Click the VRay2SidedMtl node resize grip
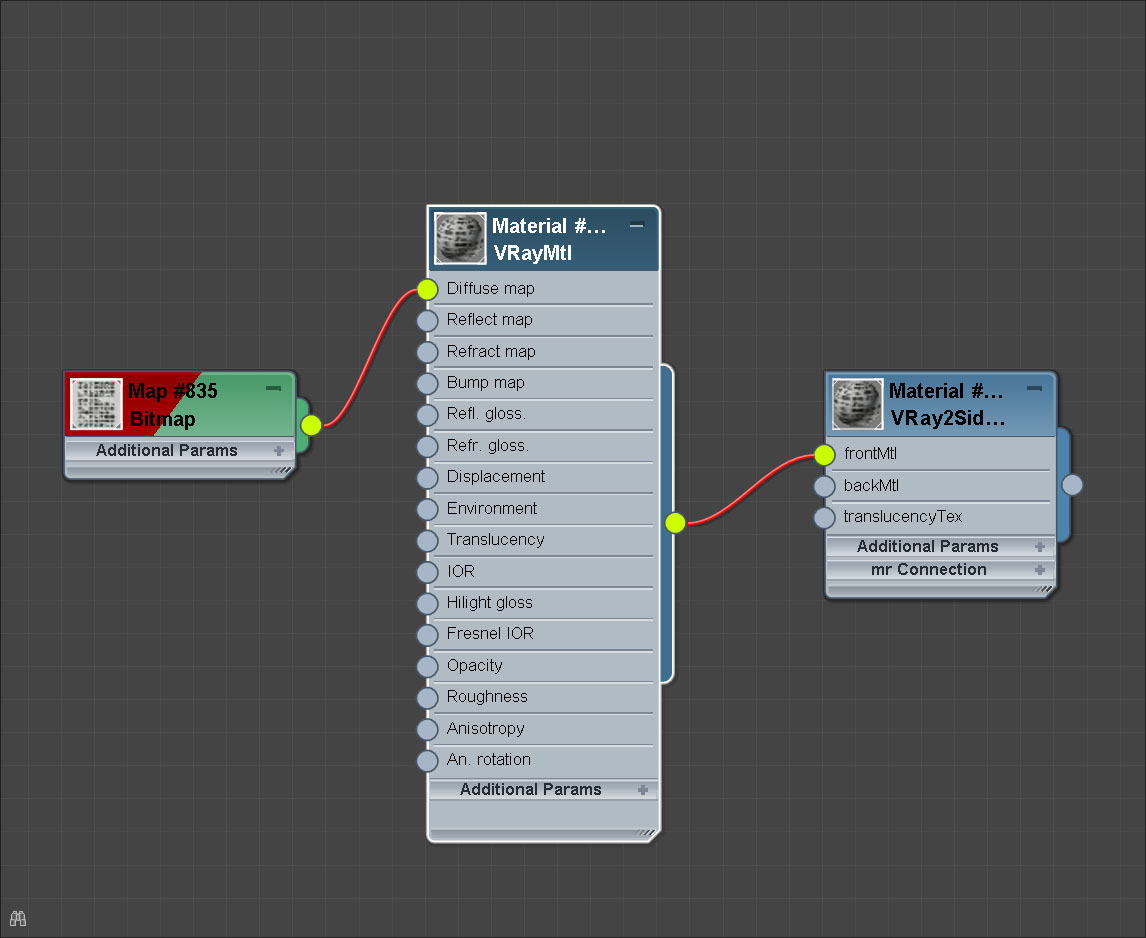1146x938 pixels. [1043, 589]
